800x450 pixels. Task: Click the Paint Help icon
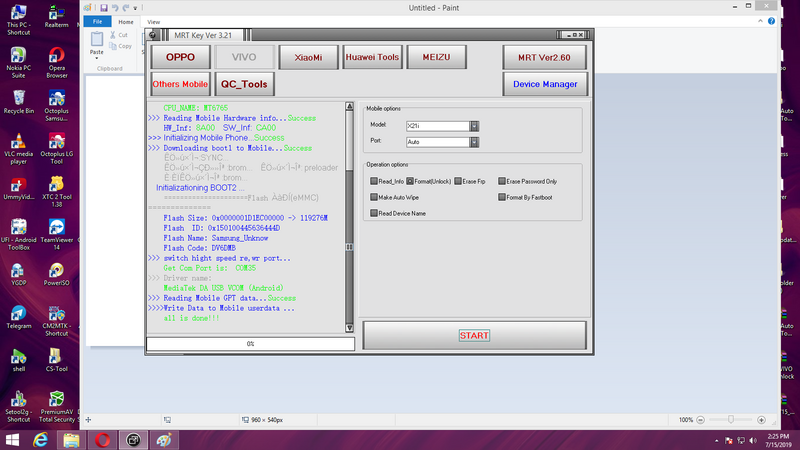[x=771, y=21]
